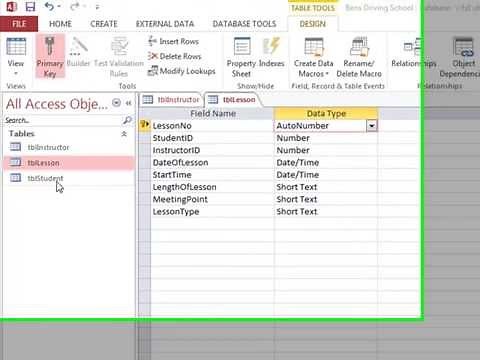The image size is (480, 360).
Task: Click the StartTime field name cell
Action: (212, 175)
